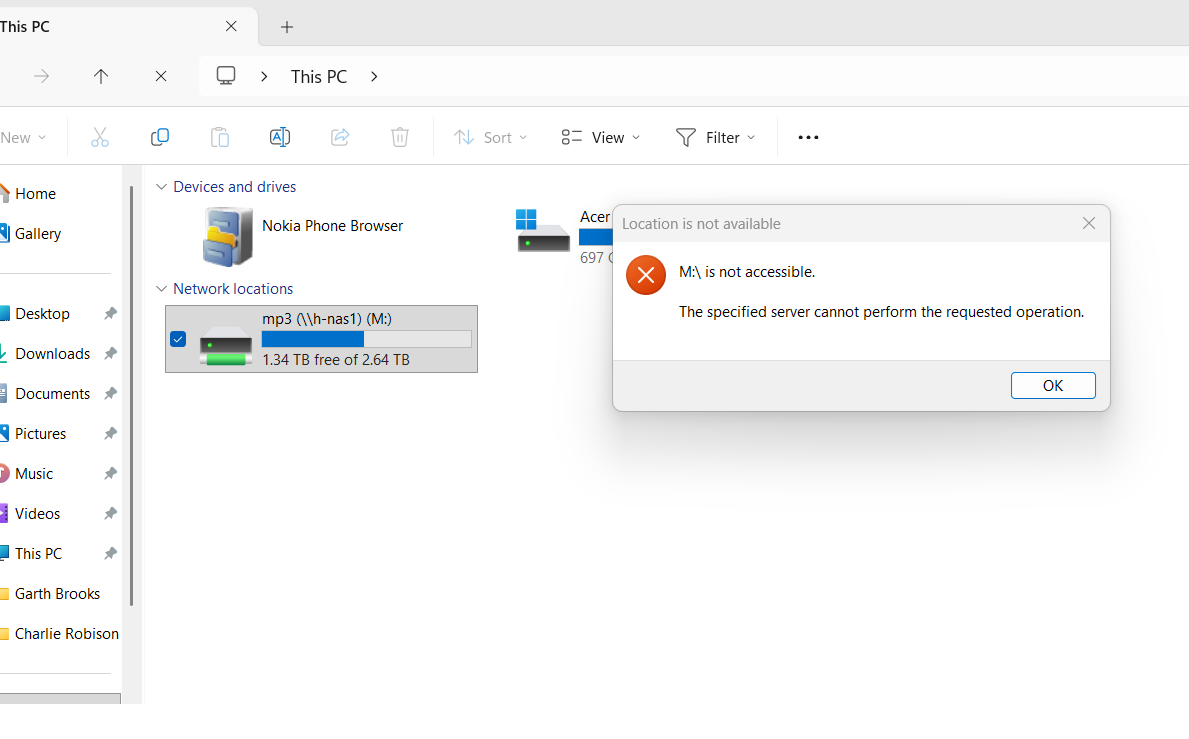
Task: Open the Sort dropdown menu
Action: 490,138
